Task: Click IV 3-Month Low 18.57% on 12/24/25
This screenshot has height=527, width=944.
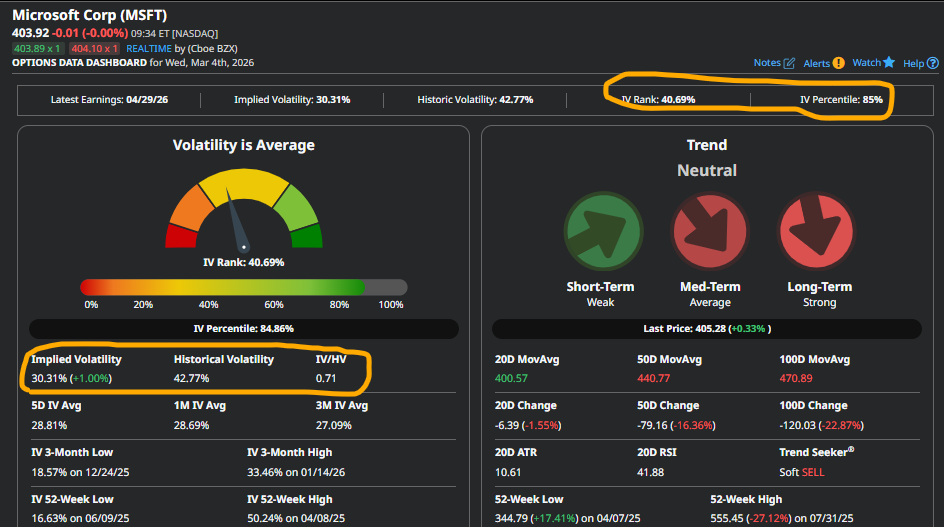Action: [80, 472]
